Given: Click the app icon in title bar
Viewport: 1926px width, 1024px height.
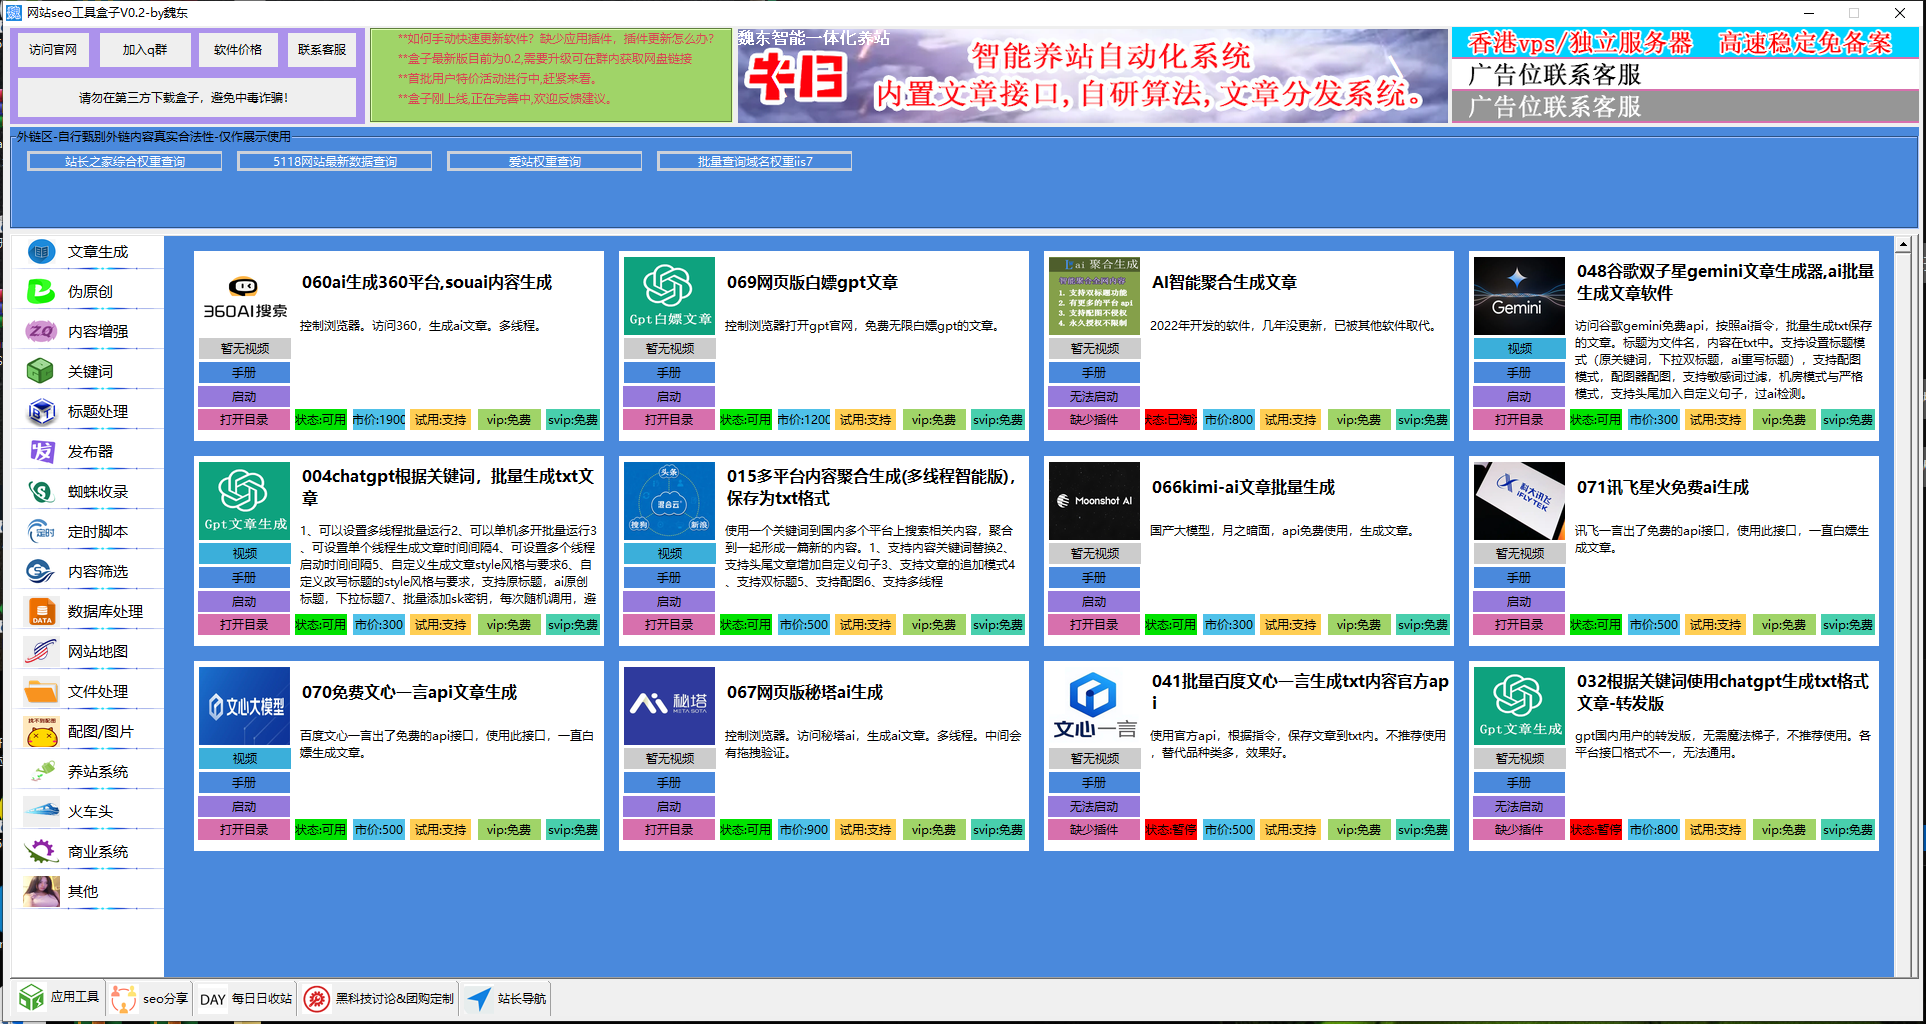Looking at the screenshot, I should point(13,13).
